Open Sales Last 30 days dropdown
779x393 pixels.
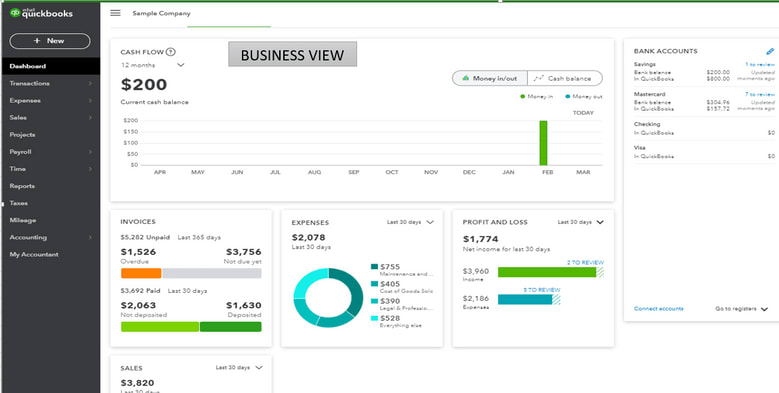click(x=239, y=368)
